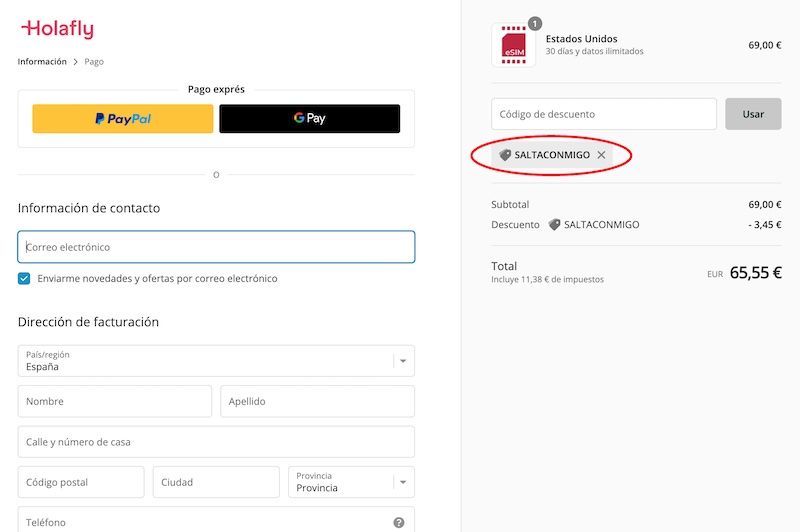
Task: Click the total amount 65,55 €
Action: 756,273
